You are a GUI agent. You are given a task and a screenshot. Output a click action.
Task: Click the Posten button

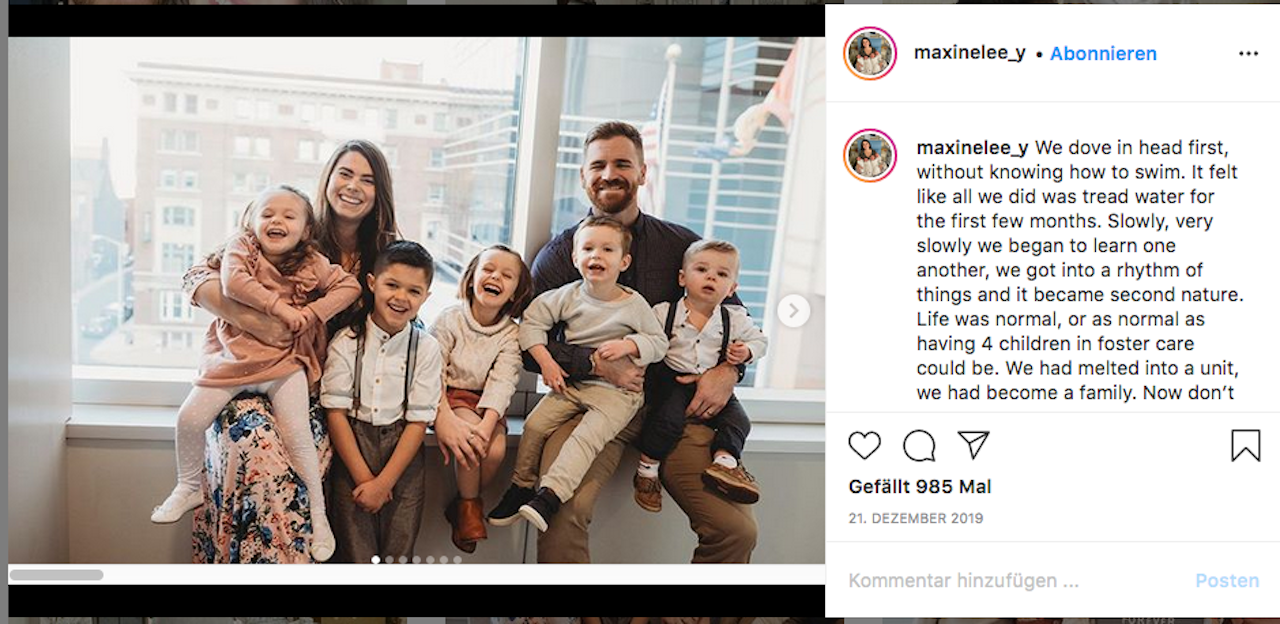pyautogui.click(x=1227, y=580)
